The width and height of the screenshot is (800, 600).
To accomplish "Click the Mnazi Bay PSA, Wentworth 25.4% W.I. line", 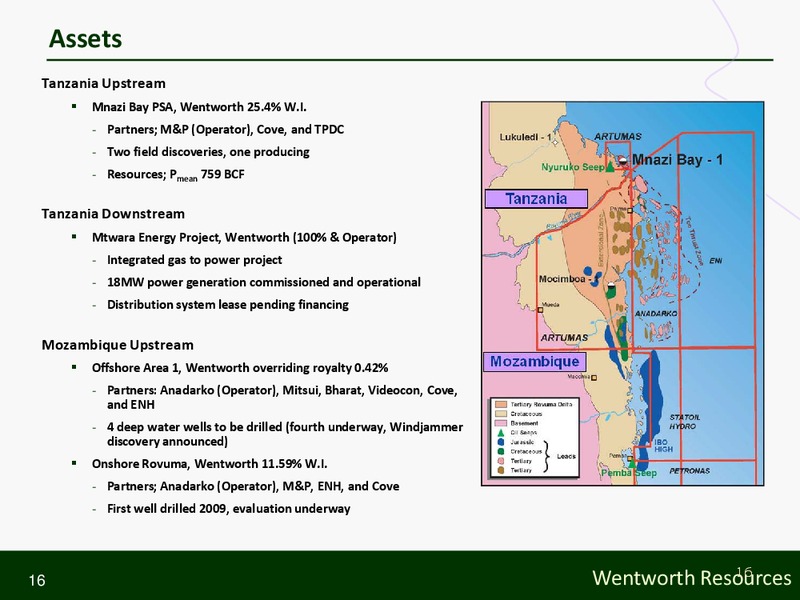I will (199, 107).
